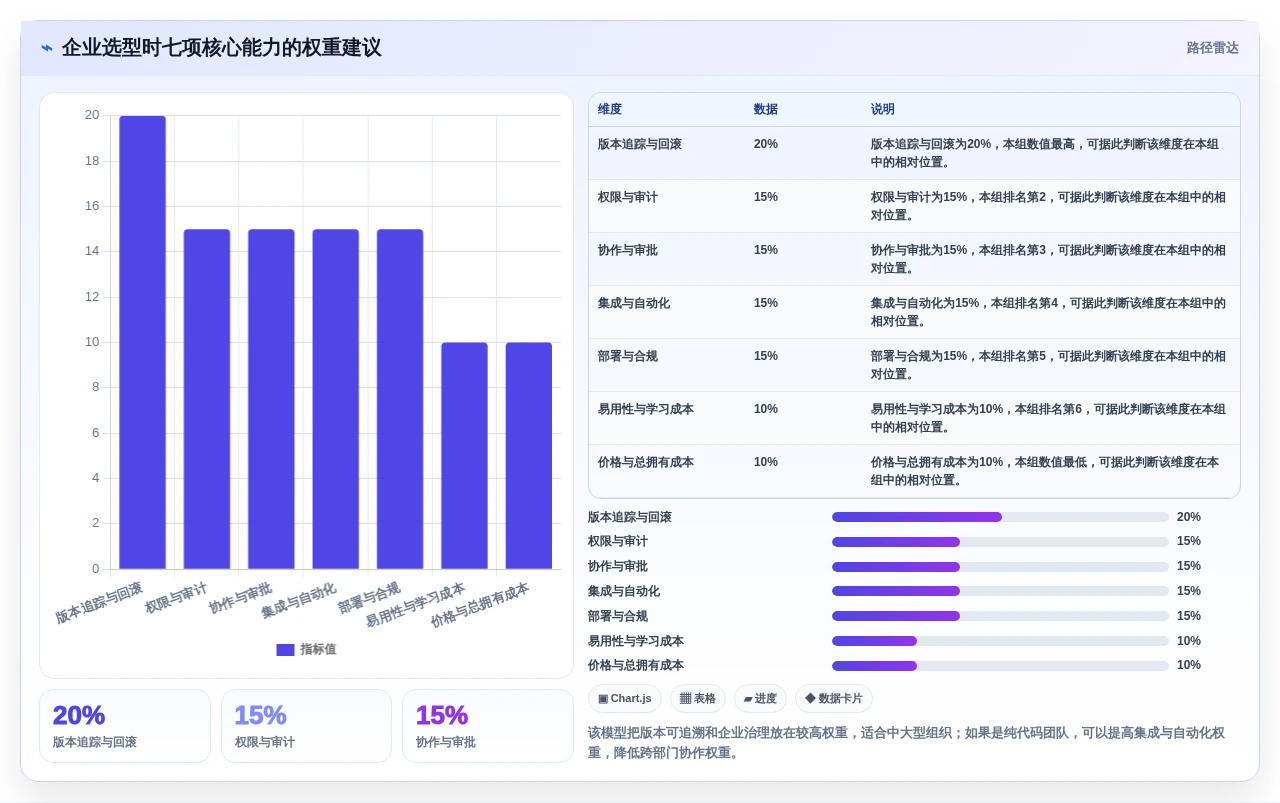Click the 易用性与学习成本 progress bar

coord(1000,641)
